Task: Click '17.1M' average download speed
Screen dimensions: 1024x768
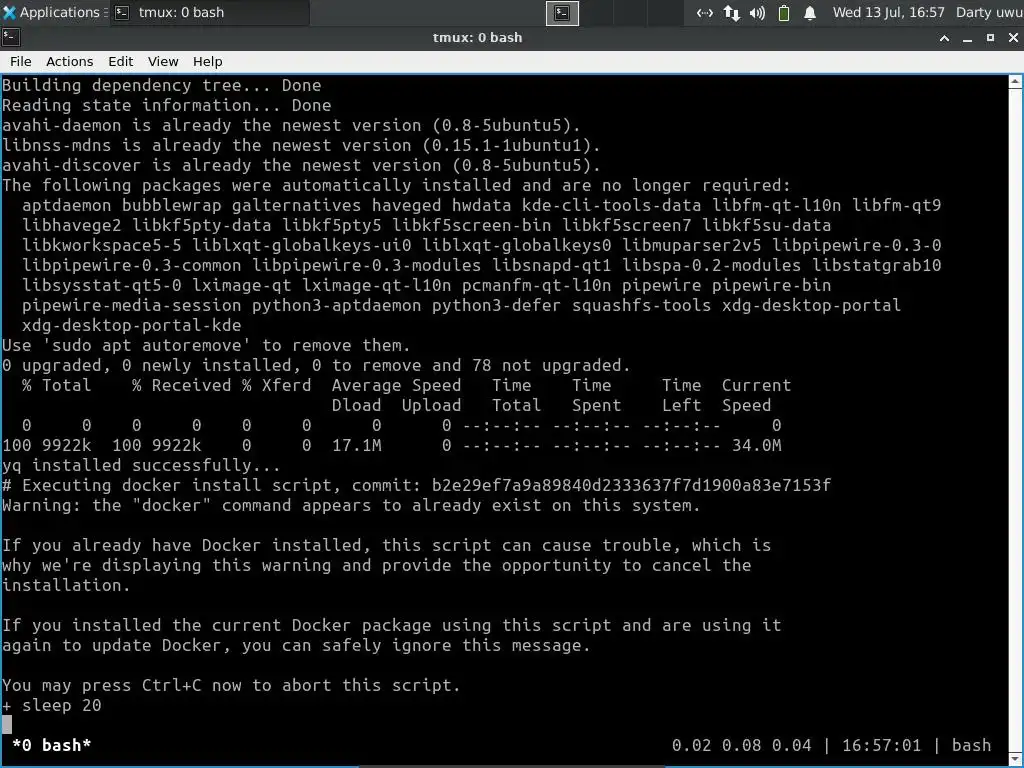Action: coord(357,445)
